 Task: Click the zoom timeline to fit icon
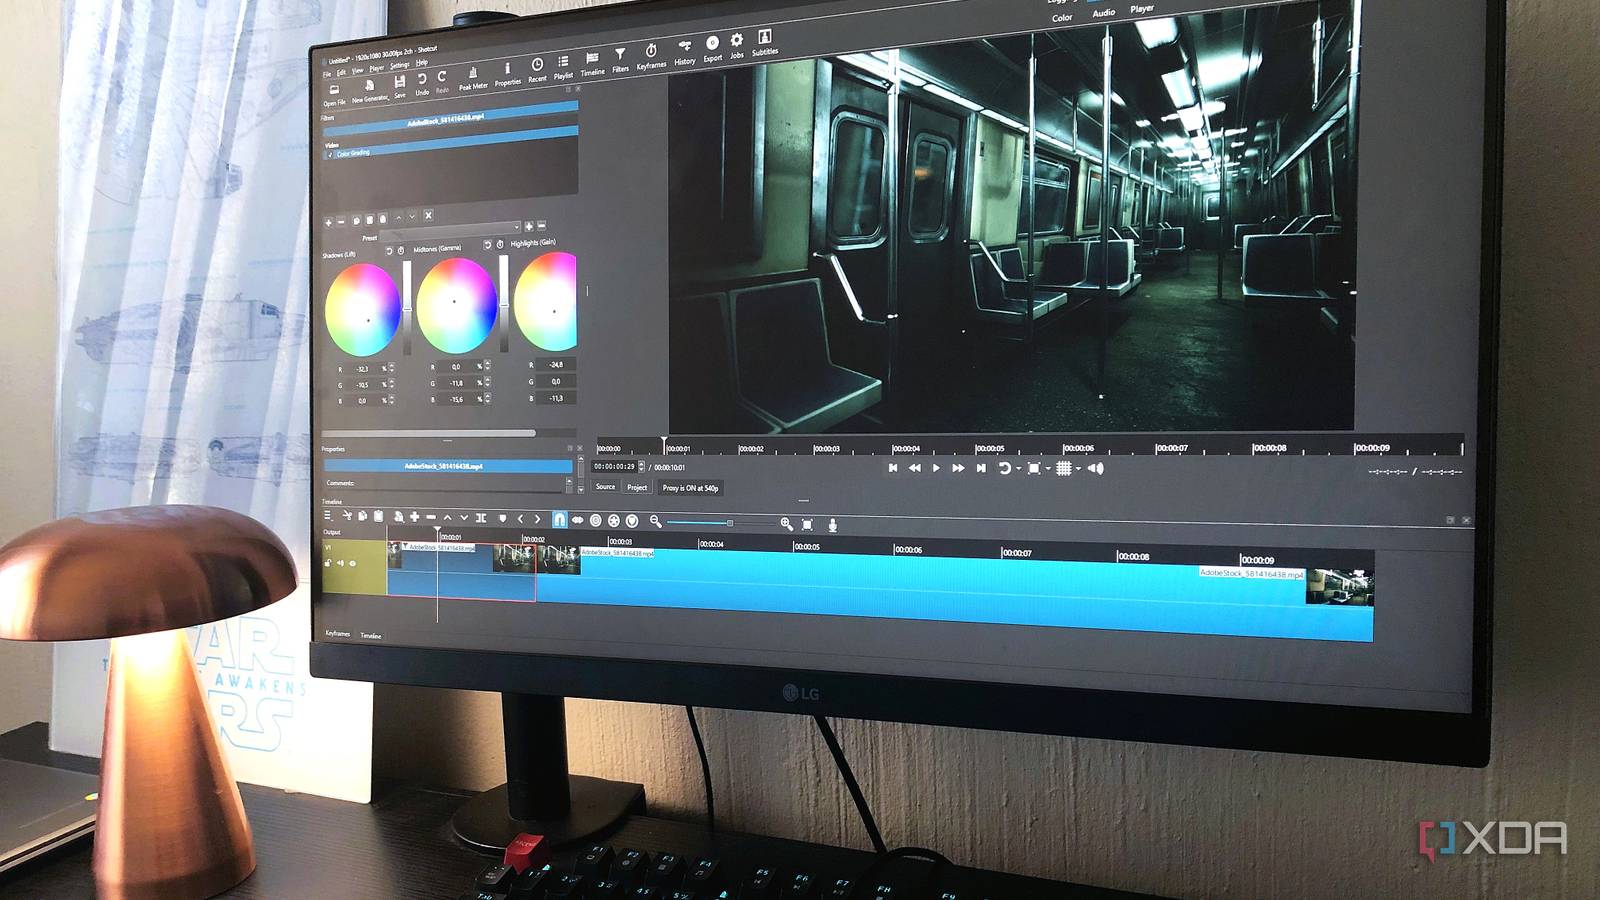click(807, 524)
